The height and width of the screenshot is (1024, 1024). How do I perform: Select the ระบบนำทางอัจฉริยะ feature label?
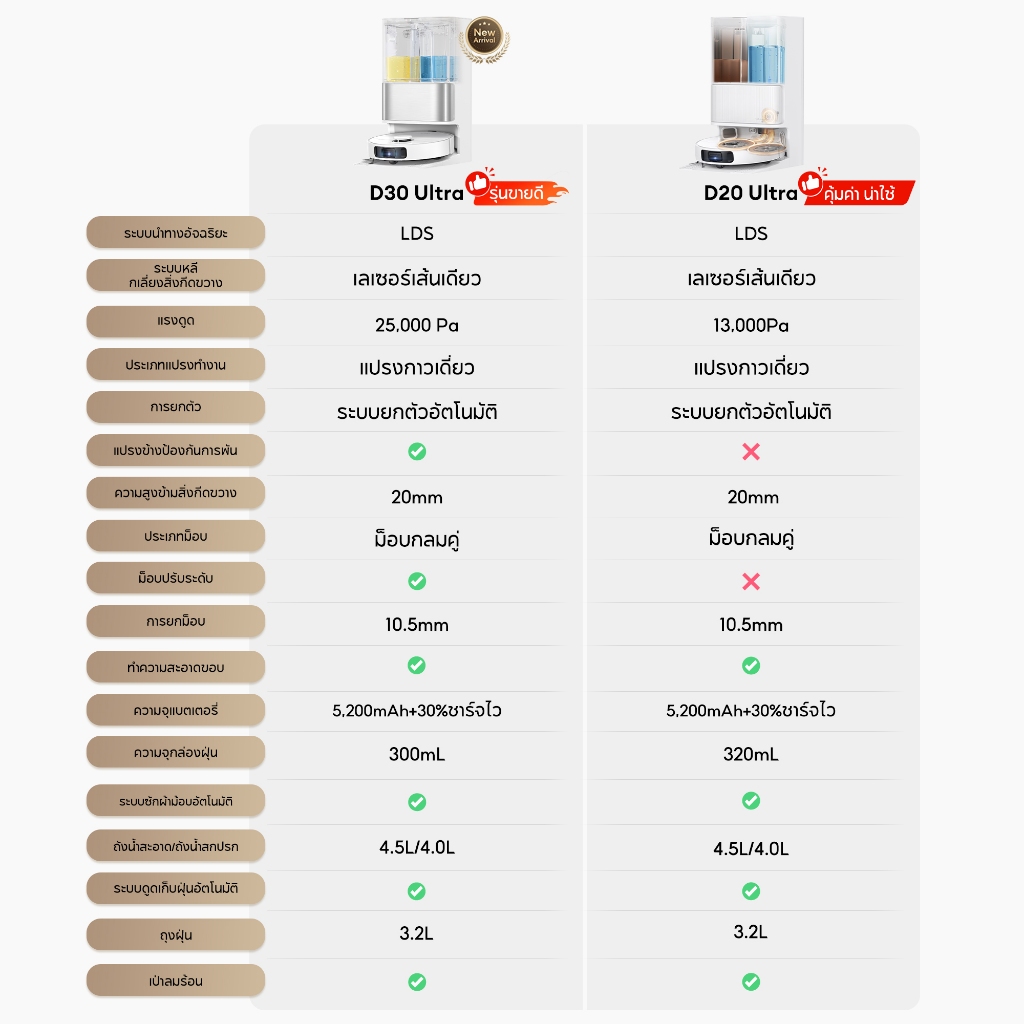[x=176, y=233]
